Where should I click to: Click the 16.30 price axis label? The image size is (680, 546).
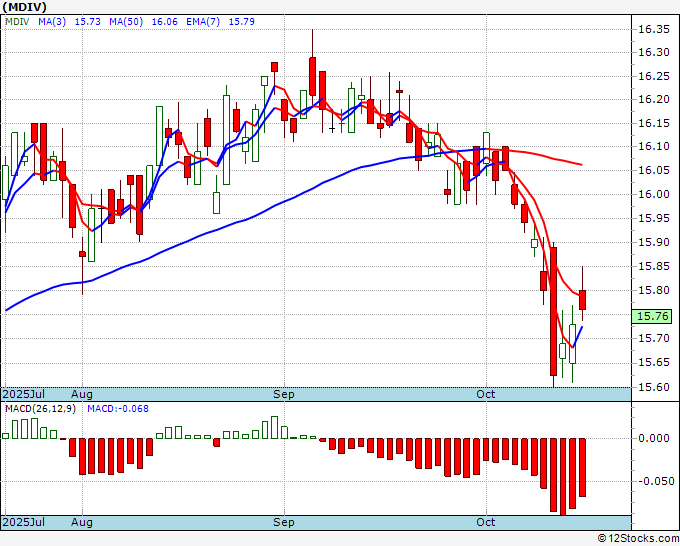(654, 52)
